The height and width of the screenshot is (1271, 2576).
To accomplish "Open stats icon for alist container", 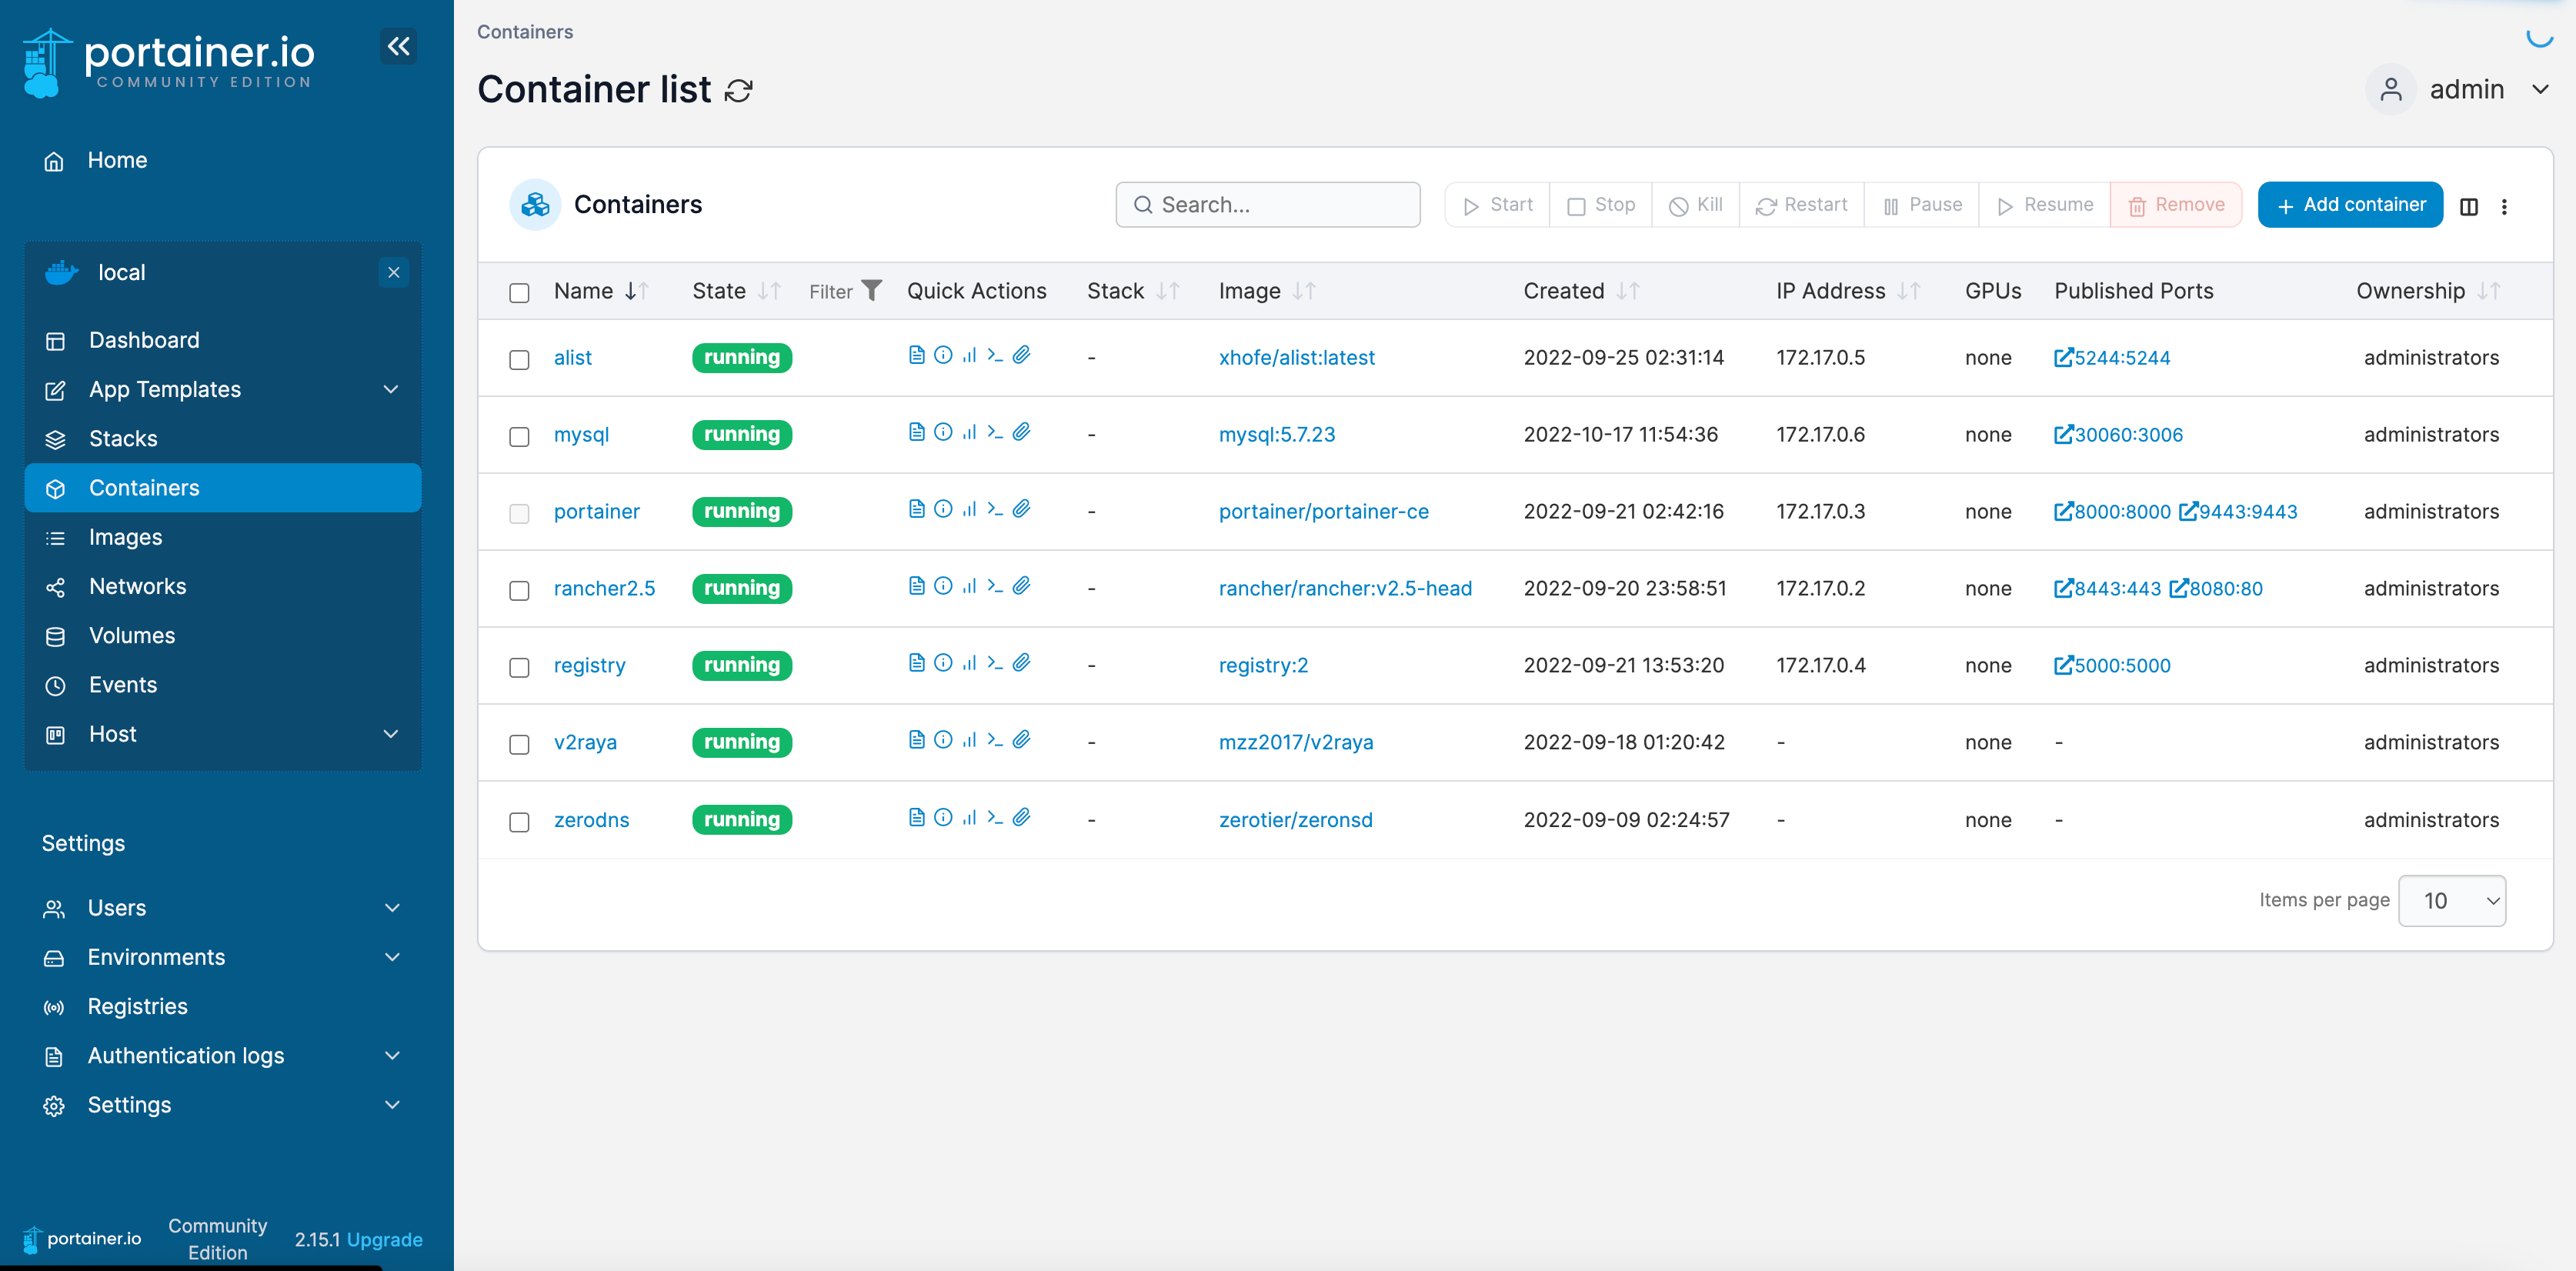I will (969, 355).
